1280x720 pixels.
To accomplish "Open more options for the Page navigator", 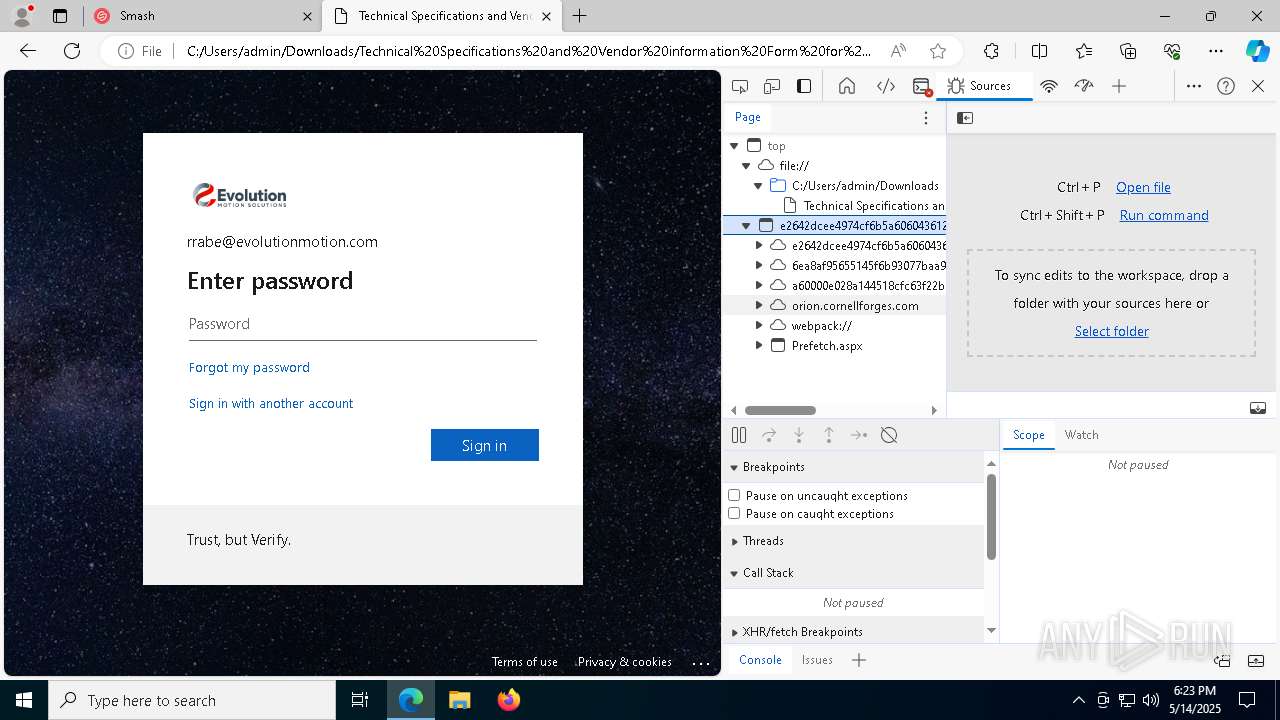I will (x=926, y=118).
